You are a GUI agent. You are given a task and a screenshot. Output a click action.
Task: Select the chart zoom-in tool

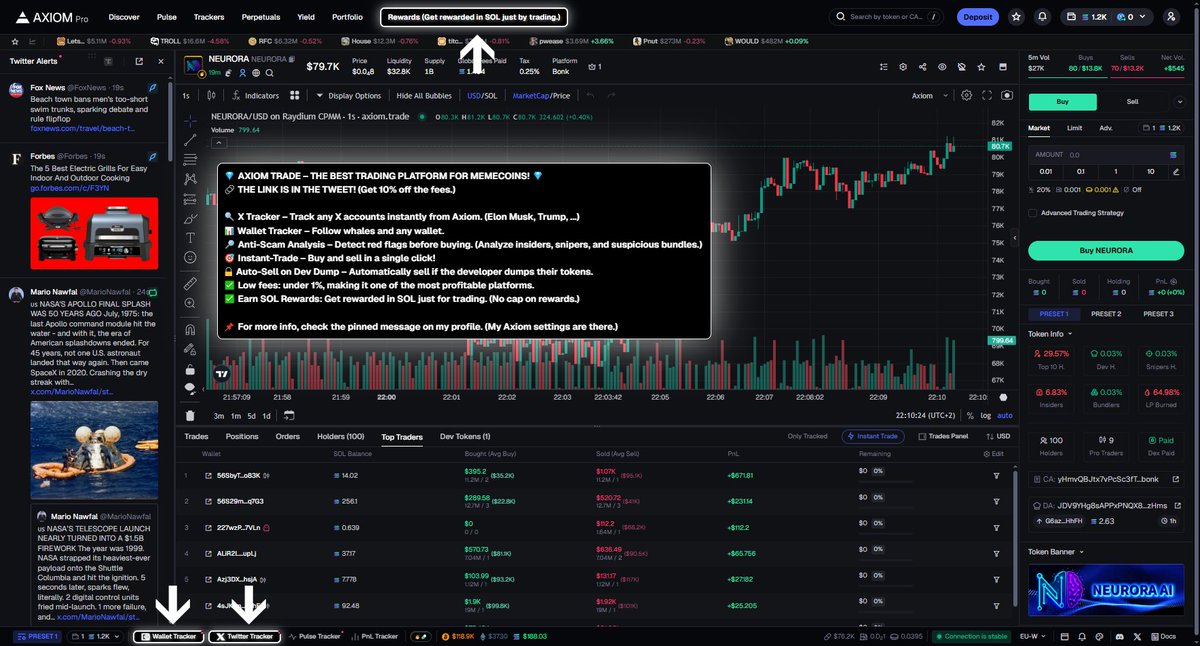point(190,305)
